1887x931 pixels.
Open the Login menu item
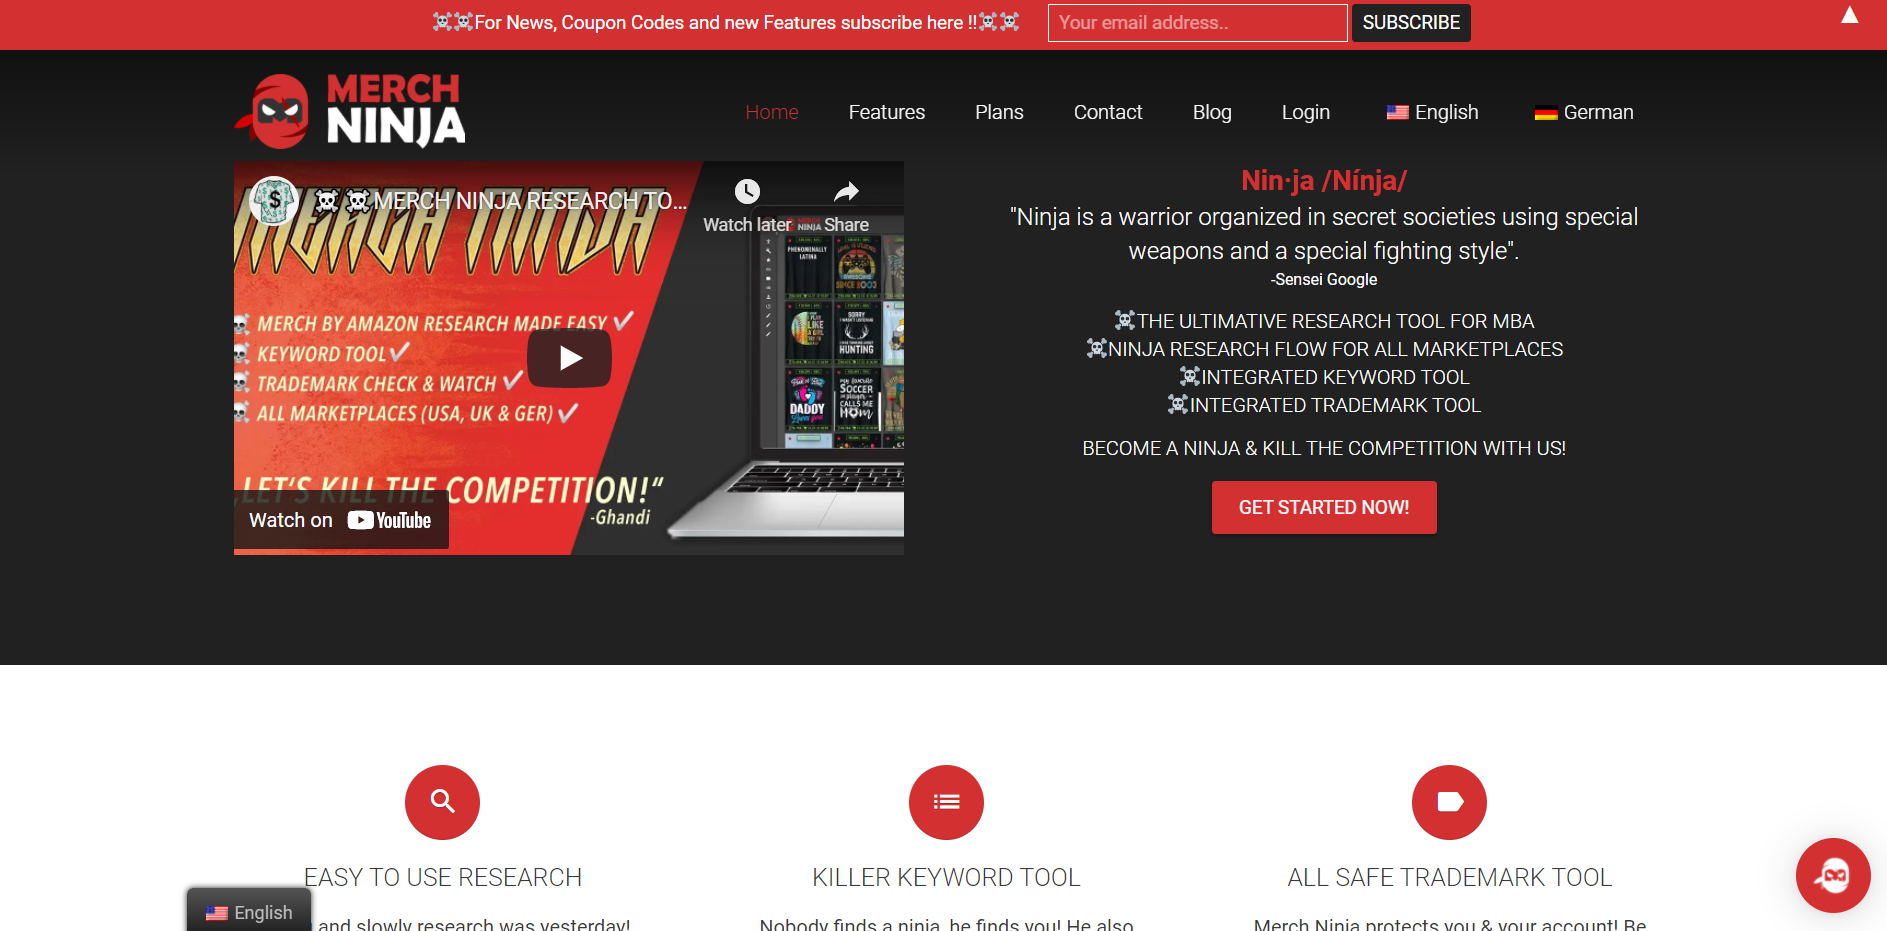coord(1306,112)
